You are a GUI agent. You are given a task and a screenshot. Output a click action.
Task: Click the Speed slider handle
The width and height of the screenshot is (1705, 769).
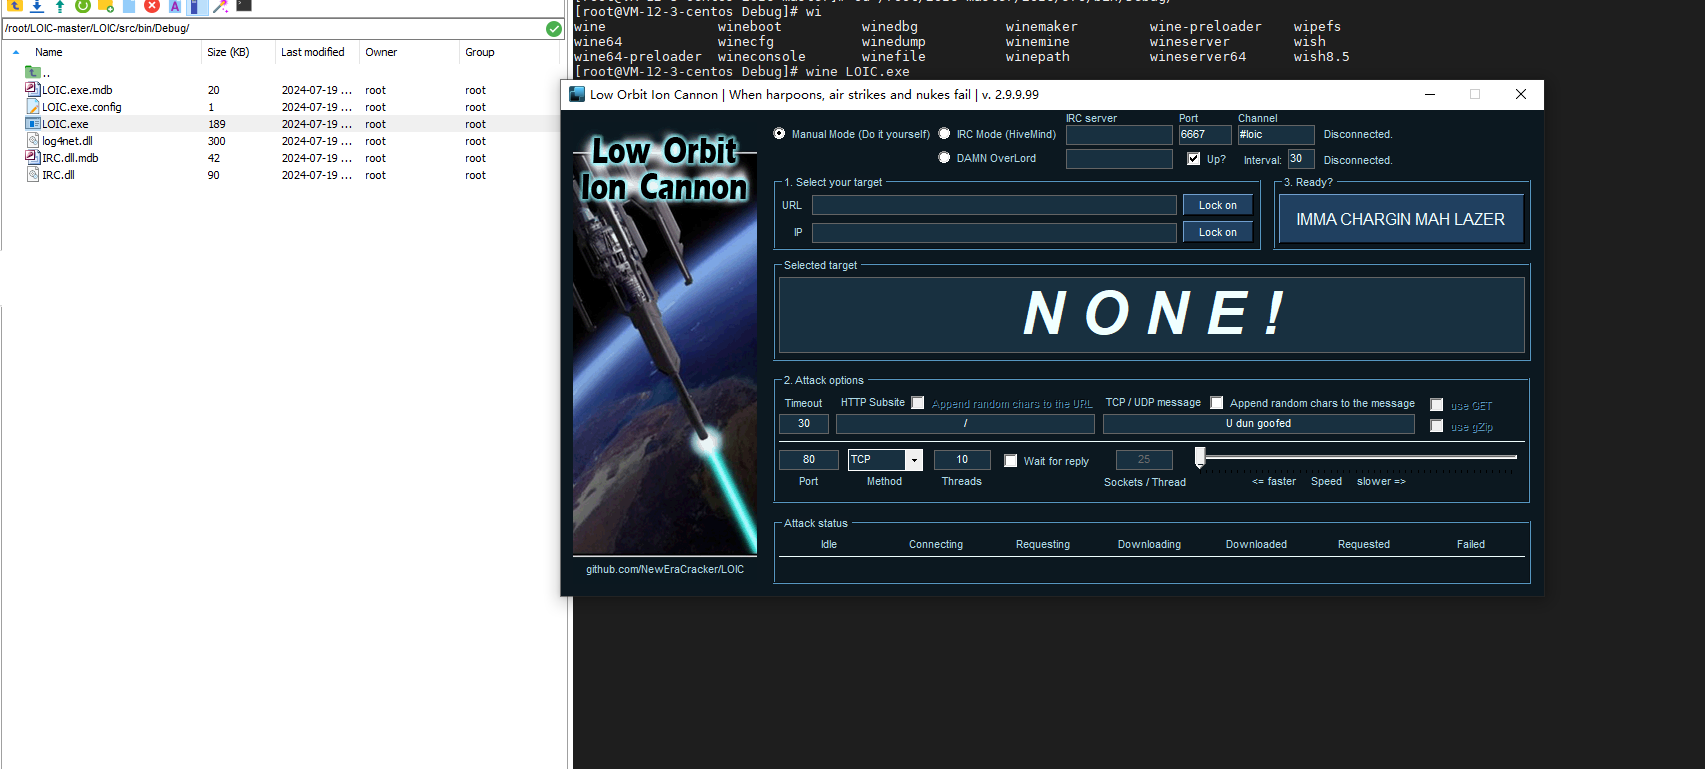1200,457
